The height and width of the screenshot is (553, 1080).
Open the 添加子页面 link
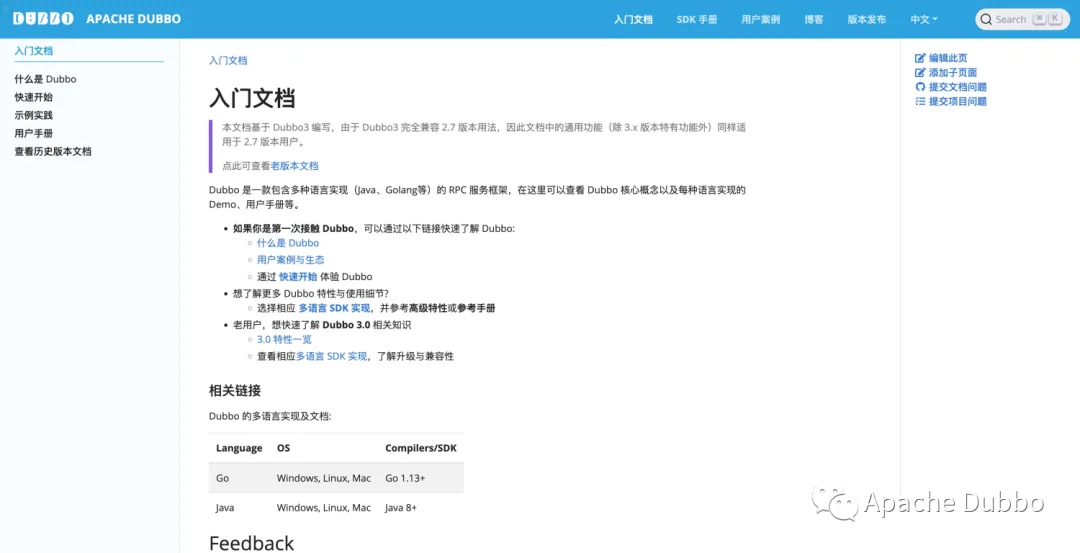(953, 72)
